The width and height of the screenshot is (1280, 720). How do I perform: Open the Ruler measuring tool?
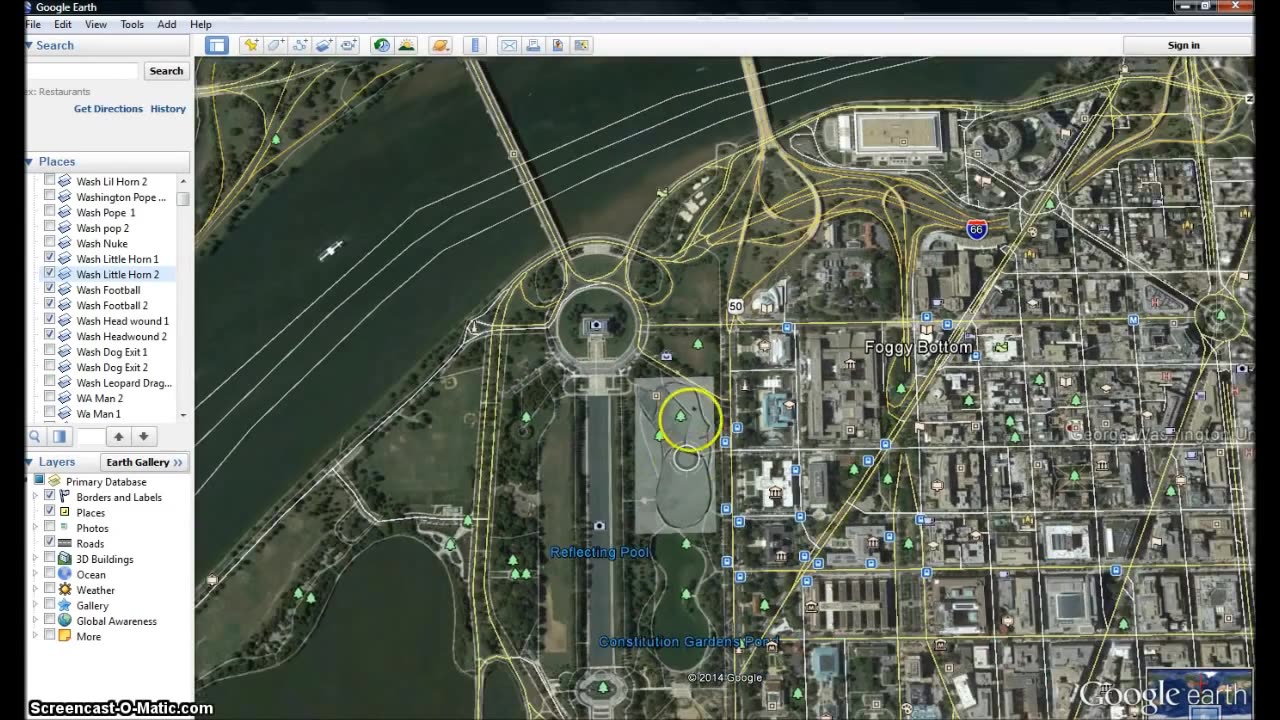[x=475, y=45]
